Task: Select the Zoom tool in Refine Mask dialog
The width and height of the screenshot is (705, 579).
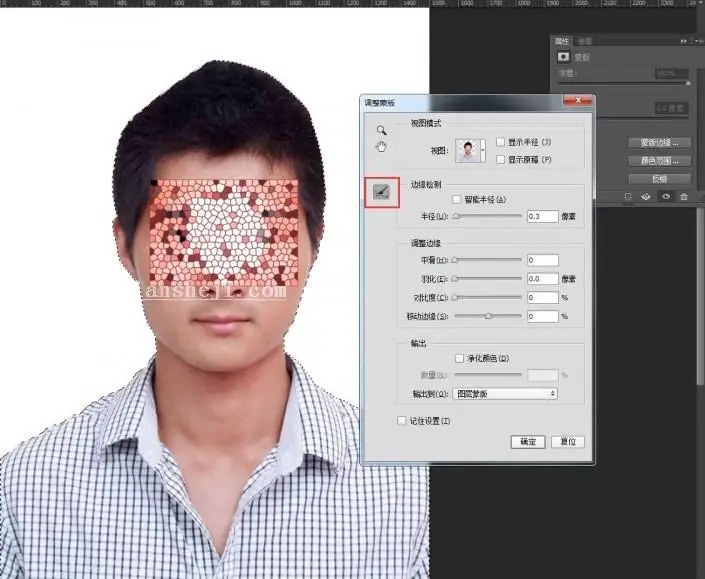Action: (x=381, y=130)
